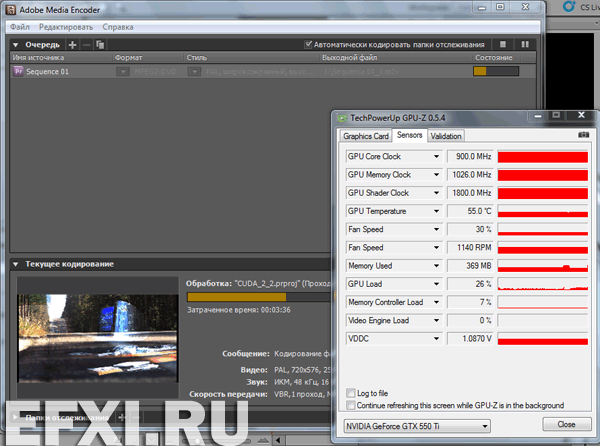Screen dimensions: 600x446
Task: Open the format dropdown for Sequence 01
Action: (x=123, y=72)
